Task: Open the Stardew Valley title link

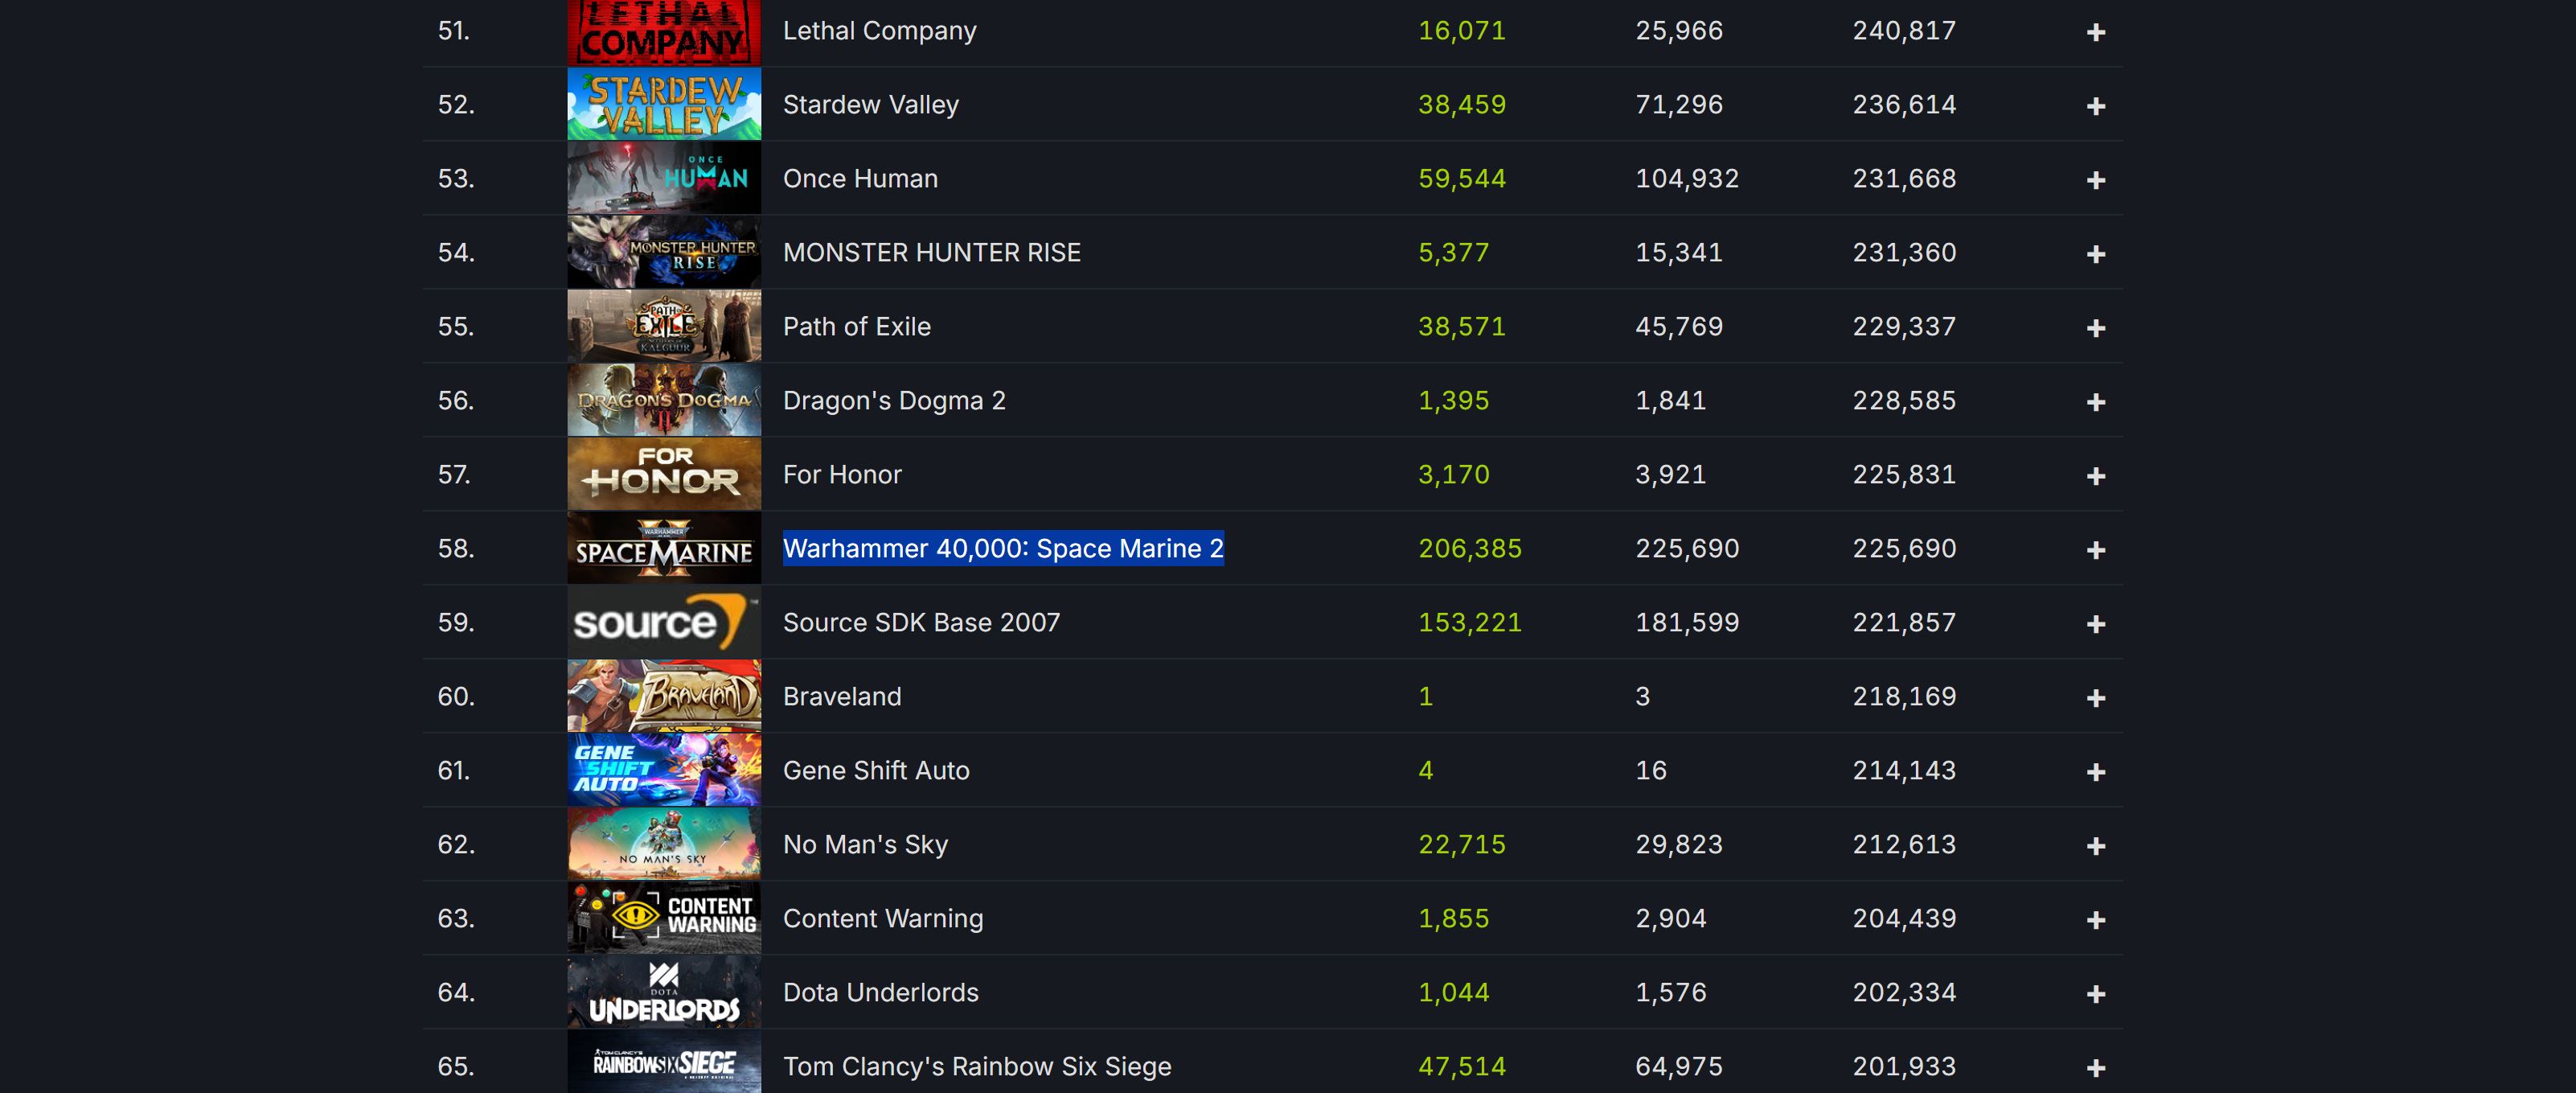Action: click(x=871, y=105)
